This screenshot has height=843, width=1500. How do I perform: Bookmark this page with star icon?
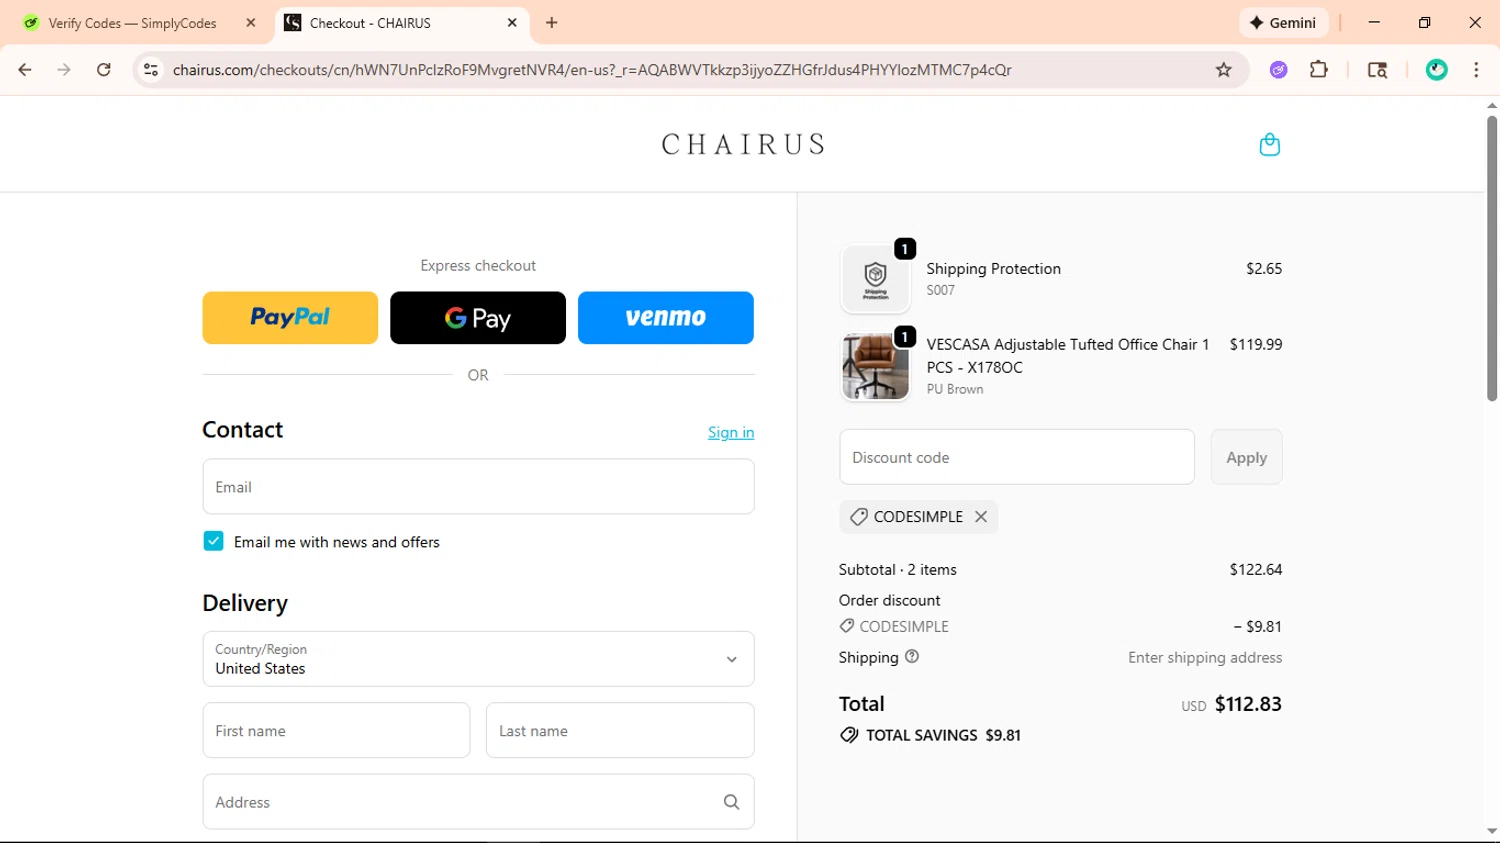pos(1223,70)
